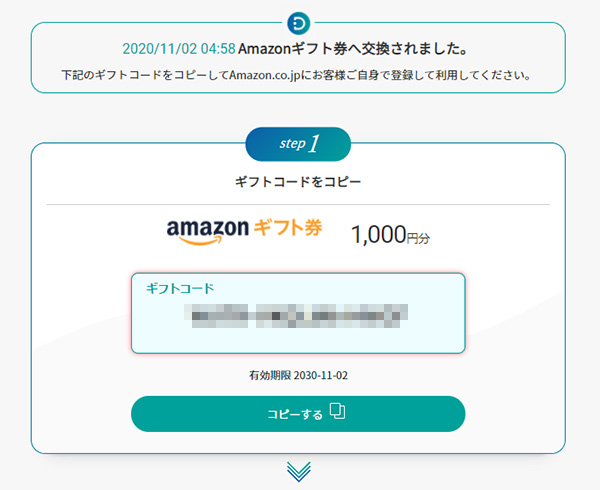Click the 2030-11-02 expiry date
600x490 pixels.
321,376
